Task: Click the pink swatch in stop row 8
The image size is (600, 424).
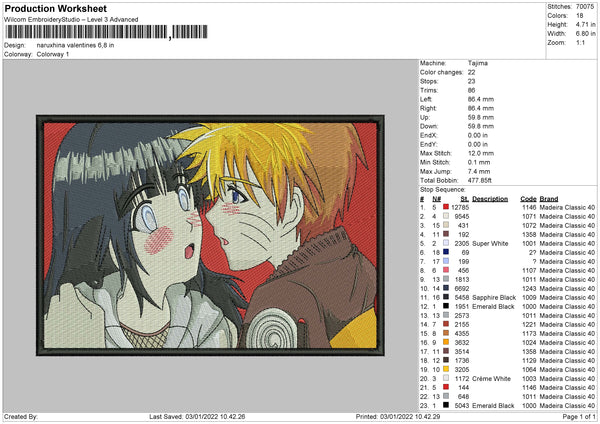Action: tap(446, 270)
